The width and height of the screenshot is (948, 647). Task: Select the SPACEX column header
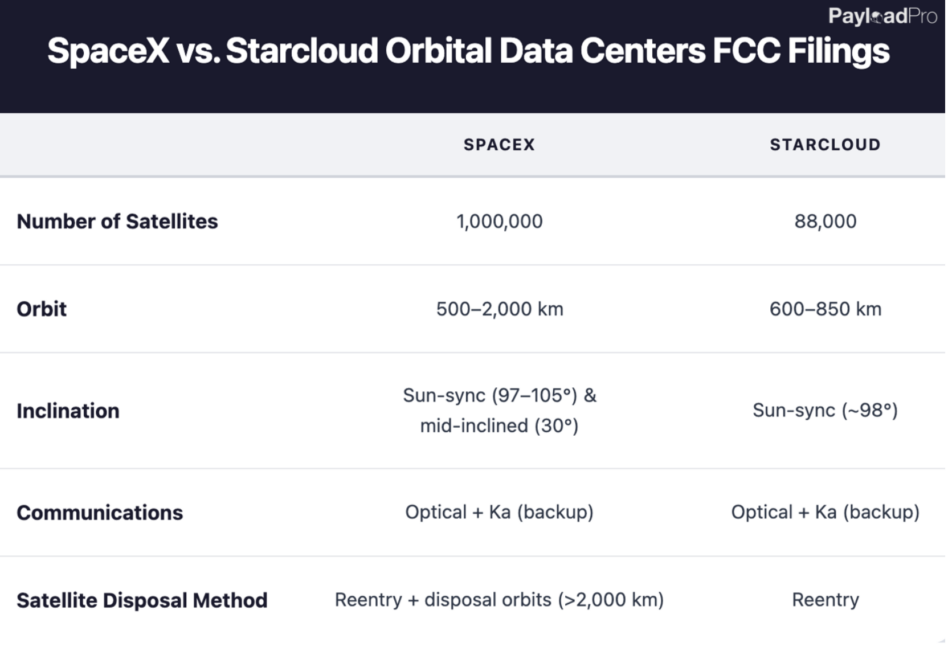[x=499, y=145]
